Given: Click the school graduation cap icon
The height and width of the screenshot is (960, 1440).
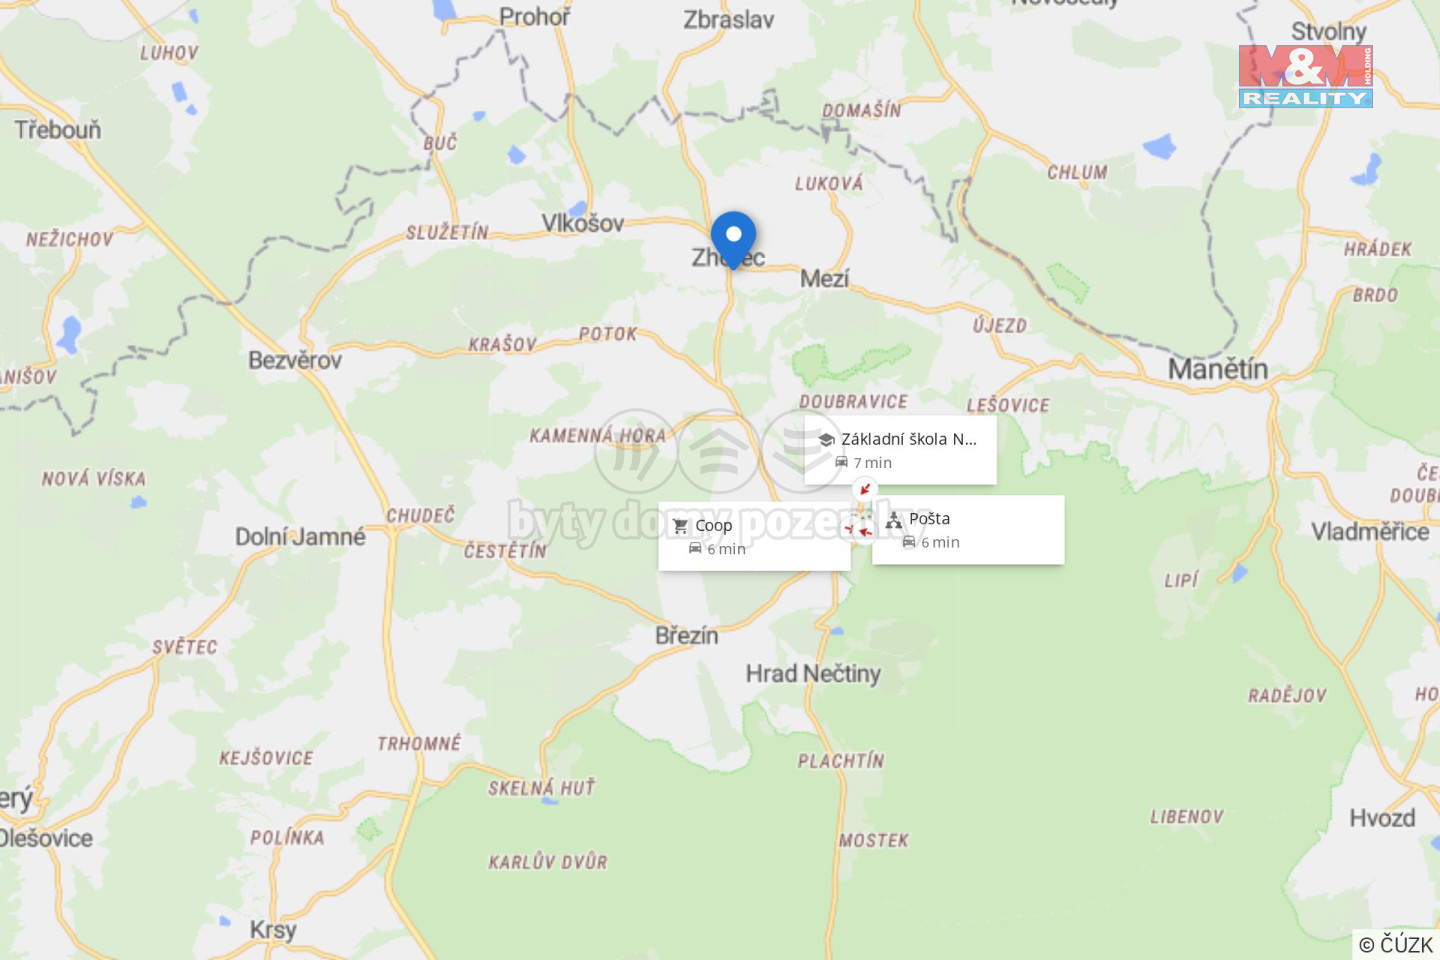Looking at the screenshot, I should coord(826,440).
